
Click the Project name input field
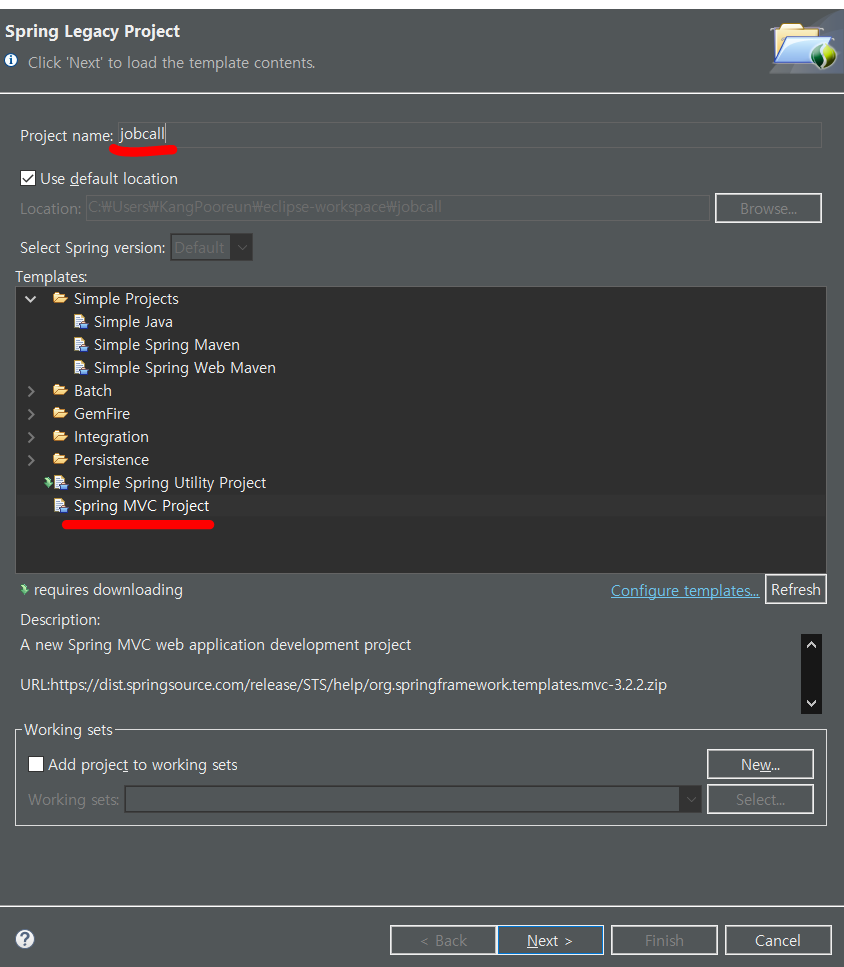pos(470,134)
